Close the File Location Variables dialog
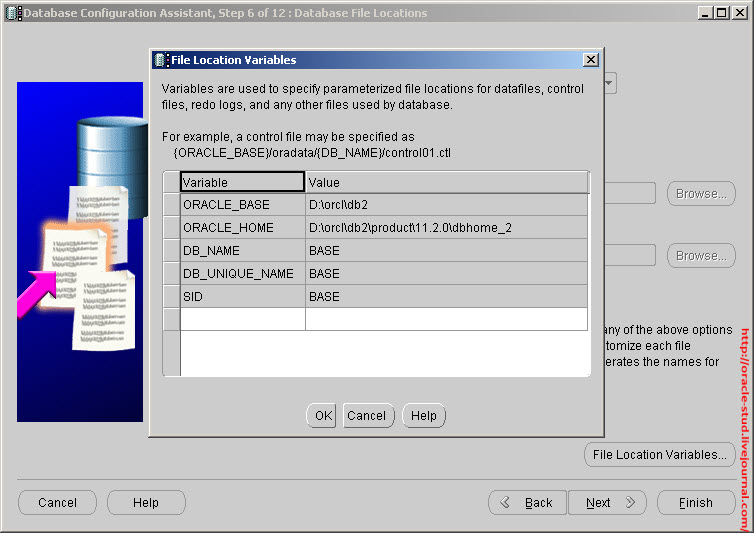The width and height of the screenshot is (754, 533). 591,60
